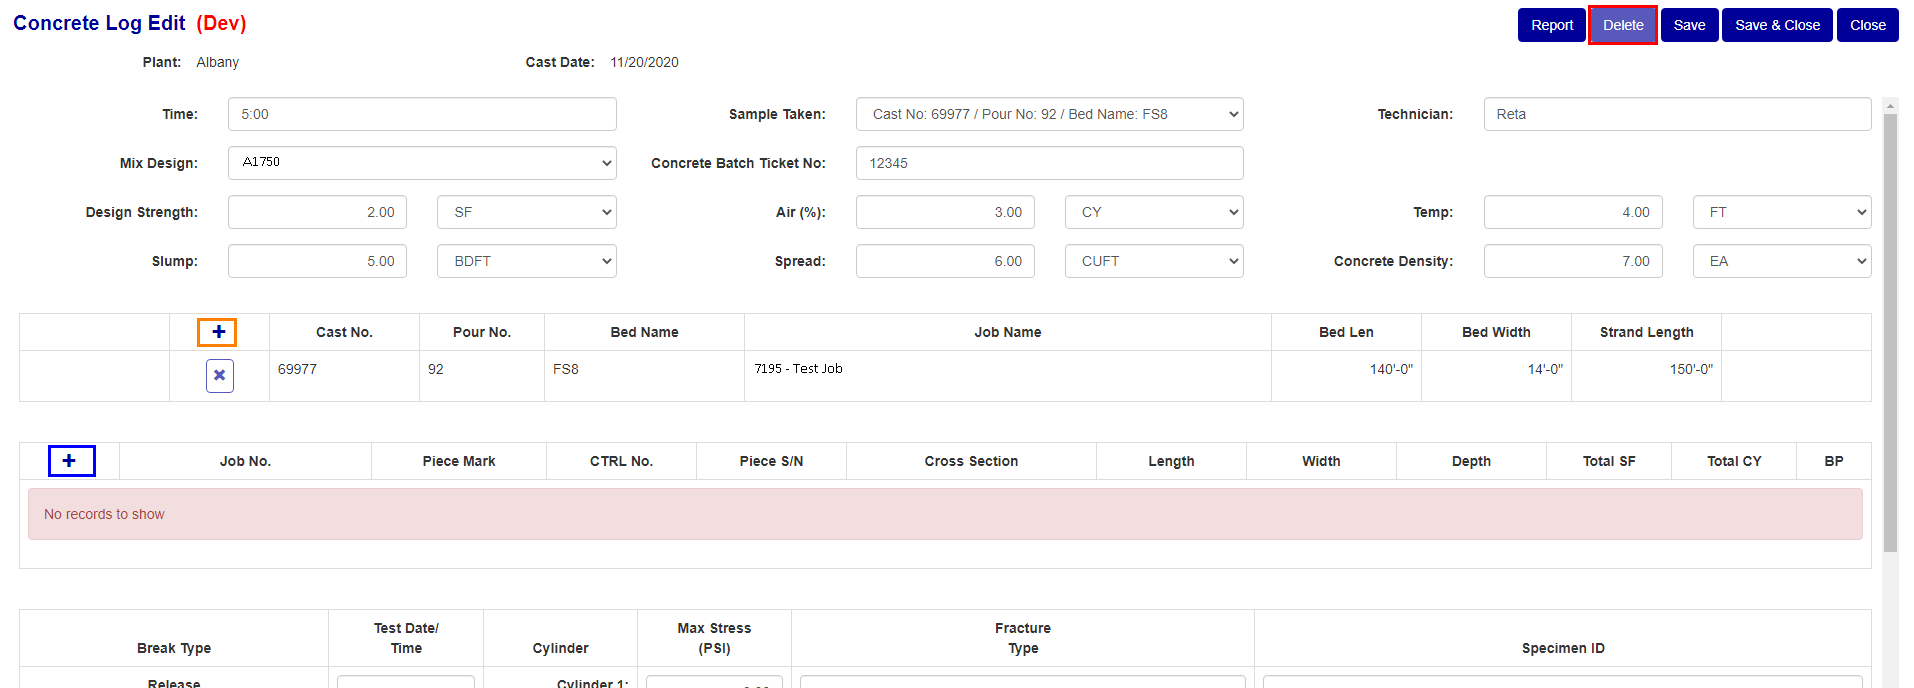Edit the Spread value 6.00
1914x688 pixels.
[945, 261]
